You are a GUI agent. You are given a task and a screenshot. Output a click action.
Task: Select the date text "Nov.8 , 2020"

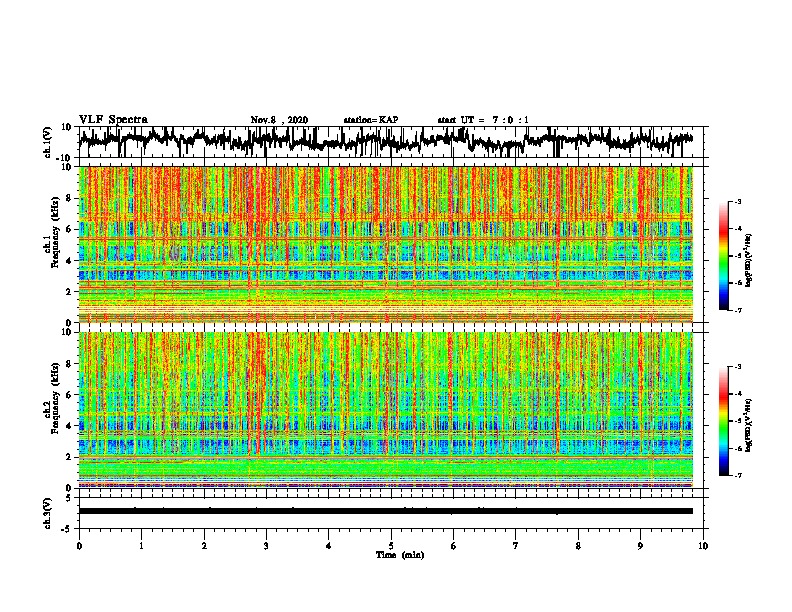point(279,120)
